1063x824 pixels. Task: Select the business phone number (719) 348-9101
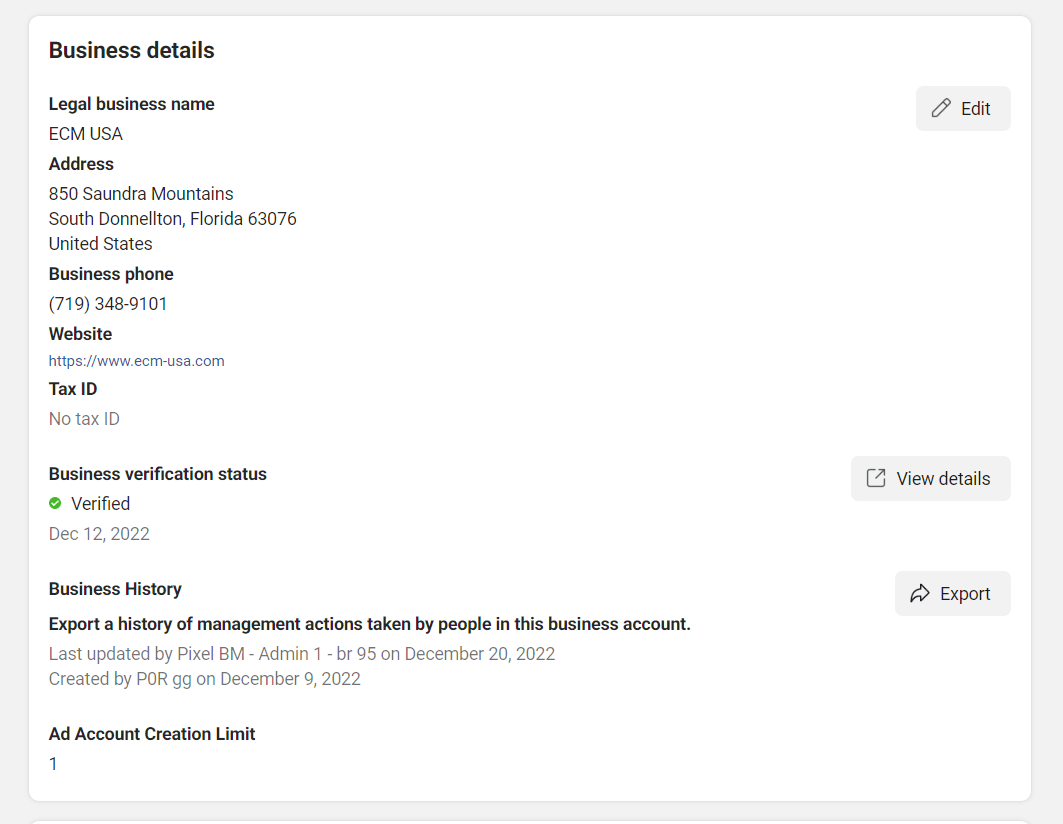click(108, 304)
